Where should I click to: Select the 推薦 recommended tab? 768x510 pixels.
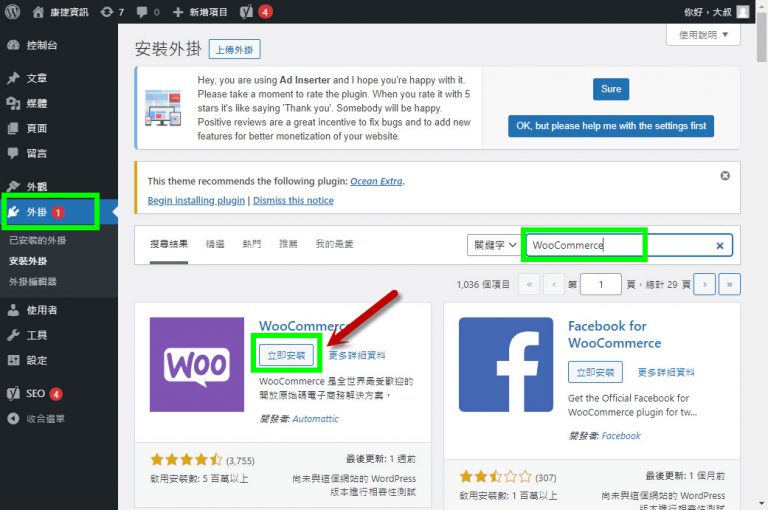pyautogui.click(x=288, y=244)
